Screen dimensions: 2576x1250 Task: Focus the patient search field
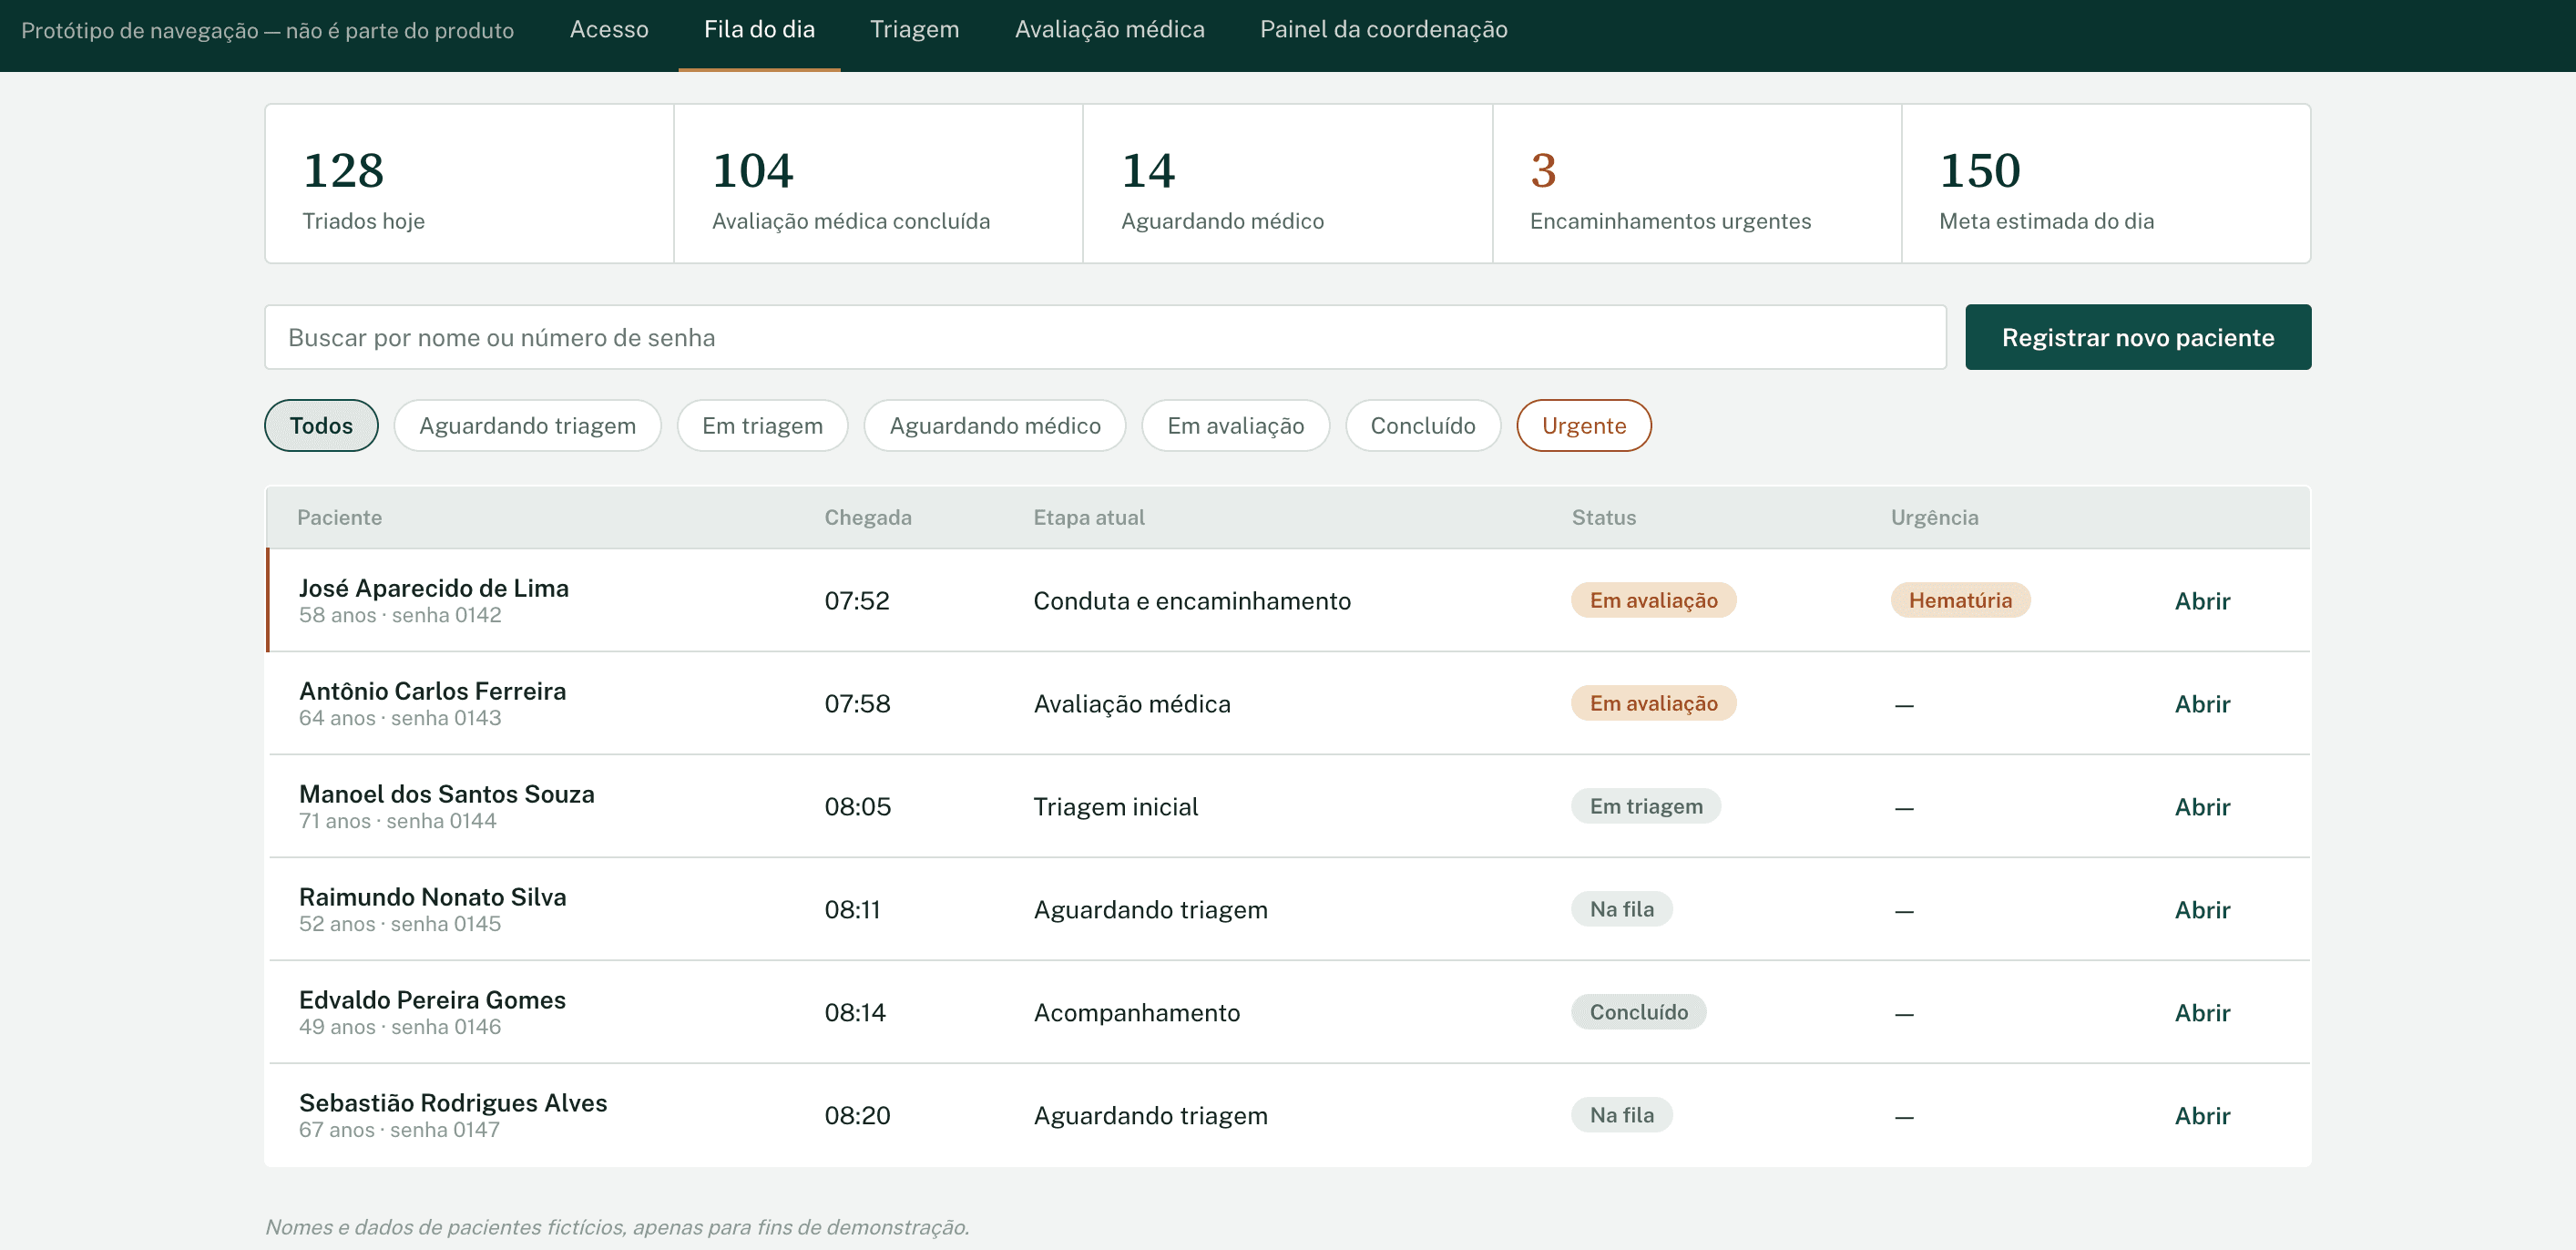click(1105, 337)
